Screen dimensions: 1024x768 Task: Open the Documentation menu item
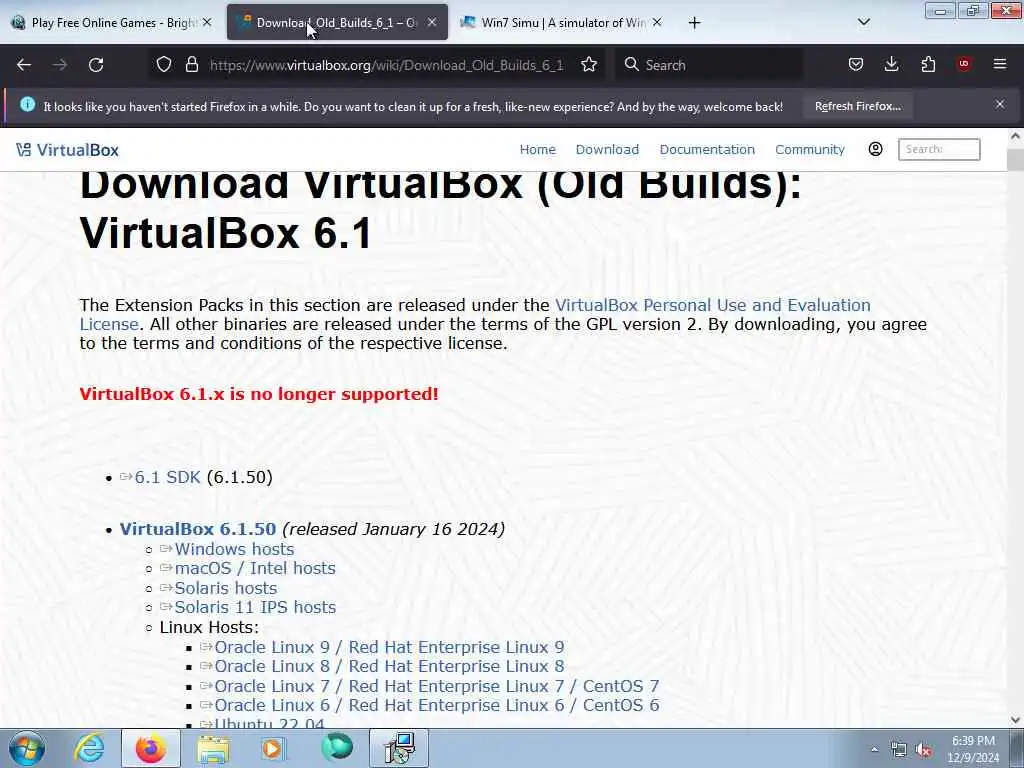pos(707,150)
